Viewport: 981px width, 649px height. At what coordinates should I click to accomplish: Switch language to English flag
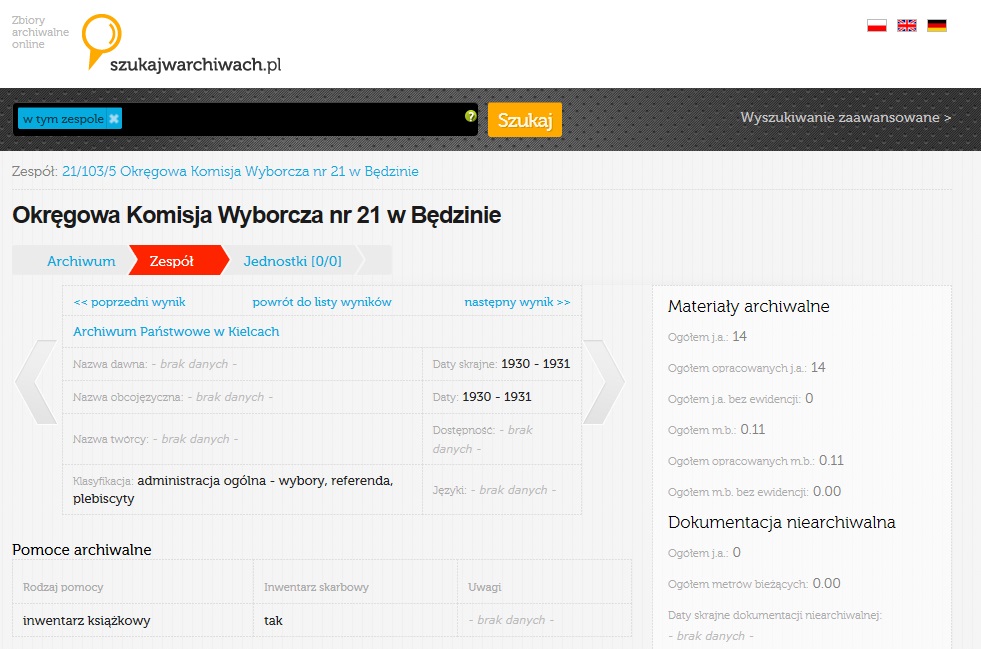point(907,26)
